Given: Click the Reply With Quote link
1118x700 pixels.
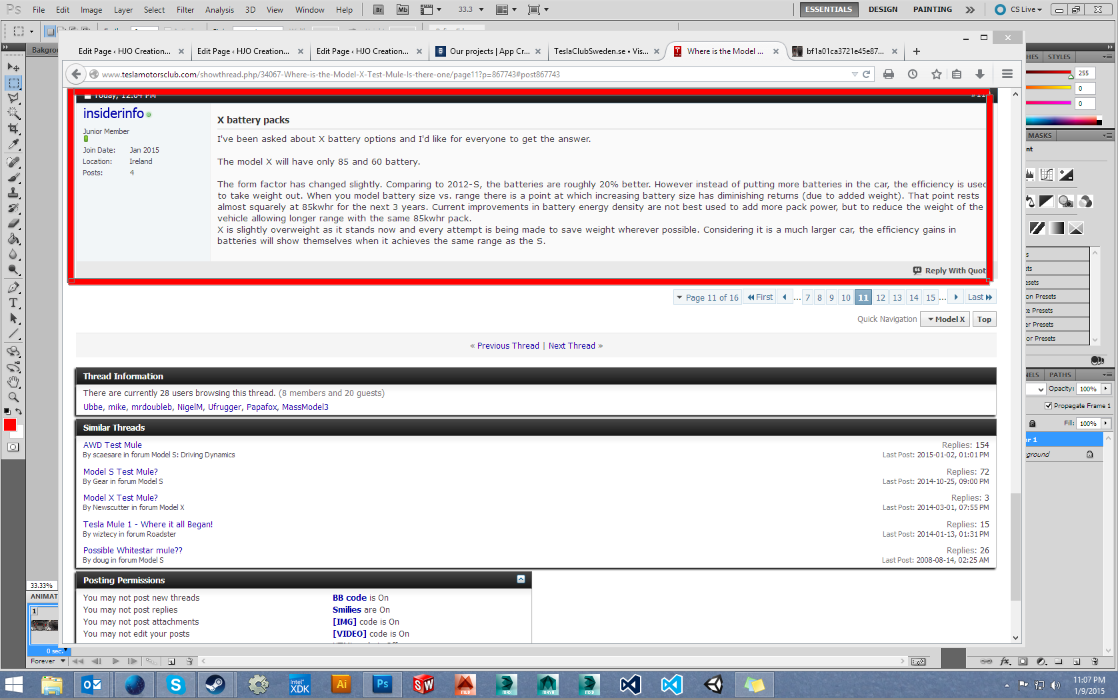Looking at the screenshot, I should pyautogui.click(x=949, y=271).
